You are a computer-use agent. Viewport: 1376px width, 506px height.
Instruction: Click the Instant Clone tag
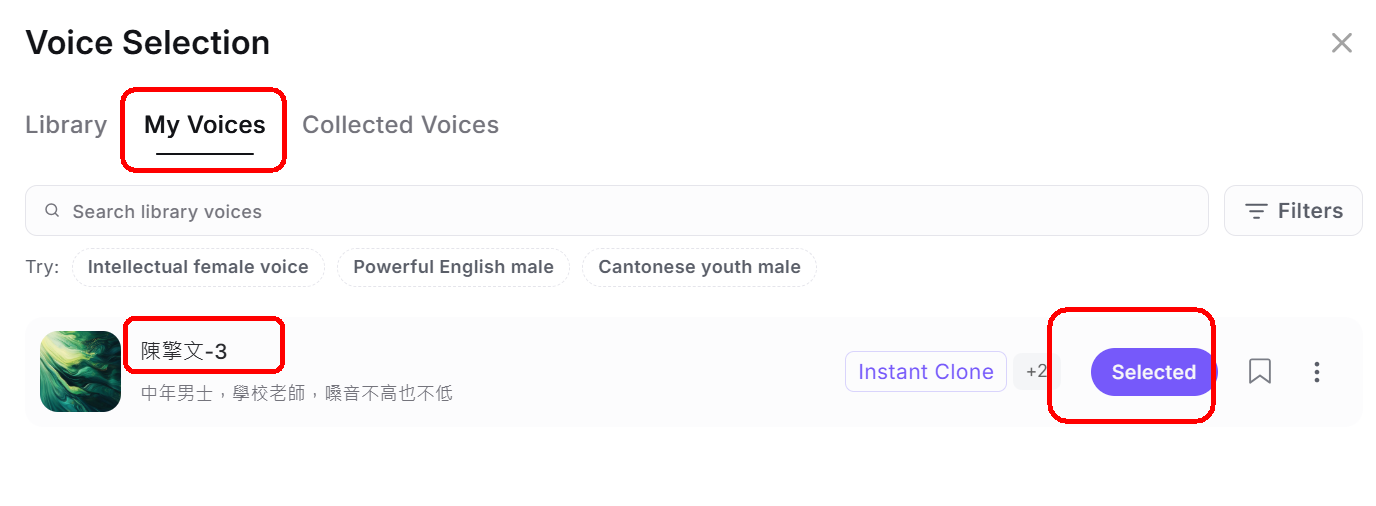pyautogui.click(x=925, y=372)
